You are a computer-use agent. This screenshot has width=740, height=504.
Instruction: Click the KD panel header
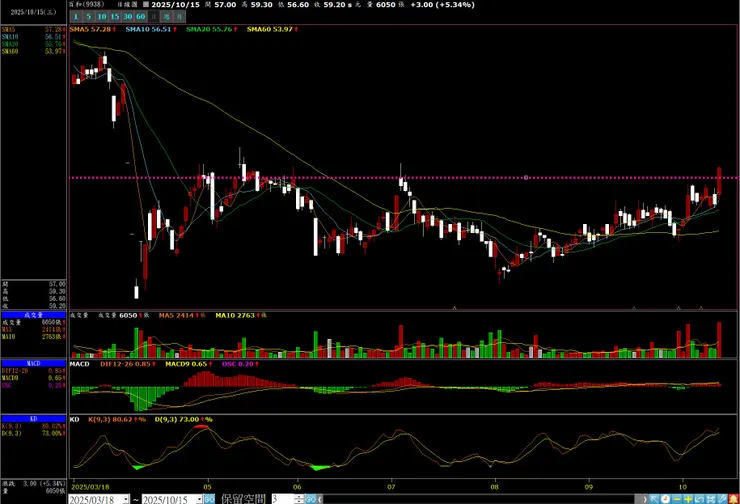[34, 419]
